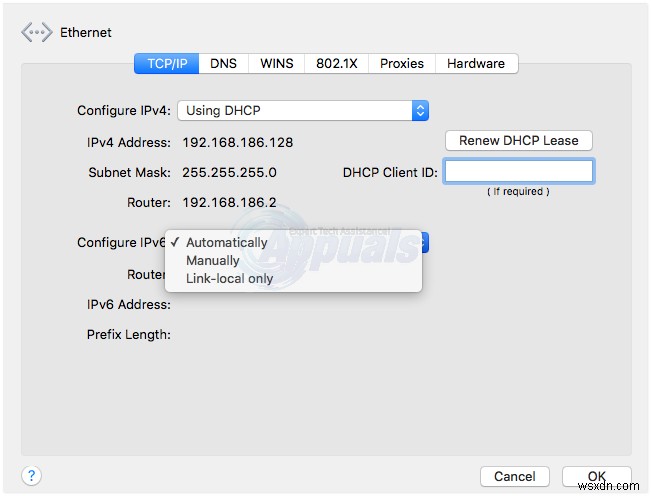
Task: Click the IPv4 Address label
Action: [x=129, y=142]
